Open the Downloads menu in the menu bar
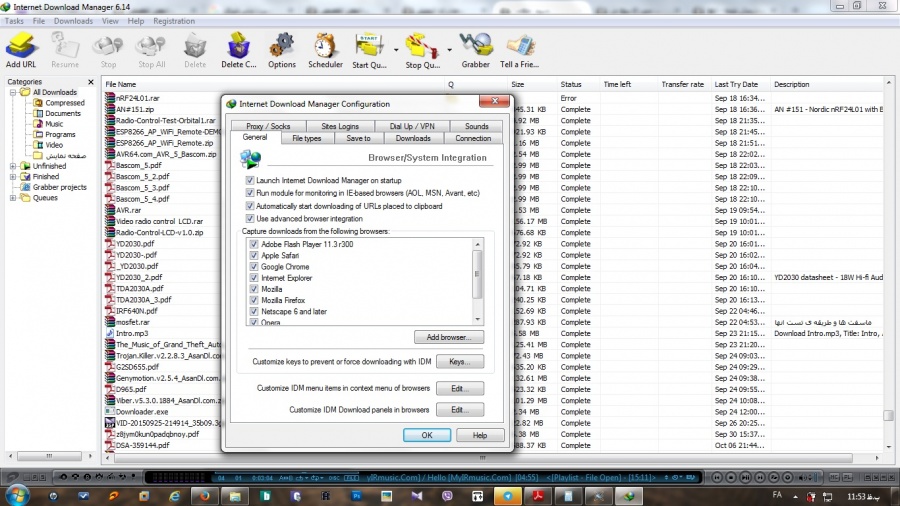The image size is (900, 506). (x=73, y=21)
